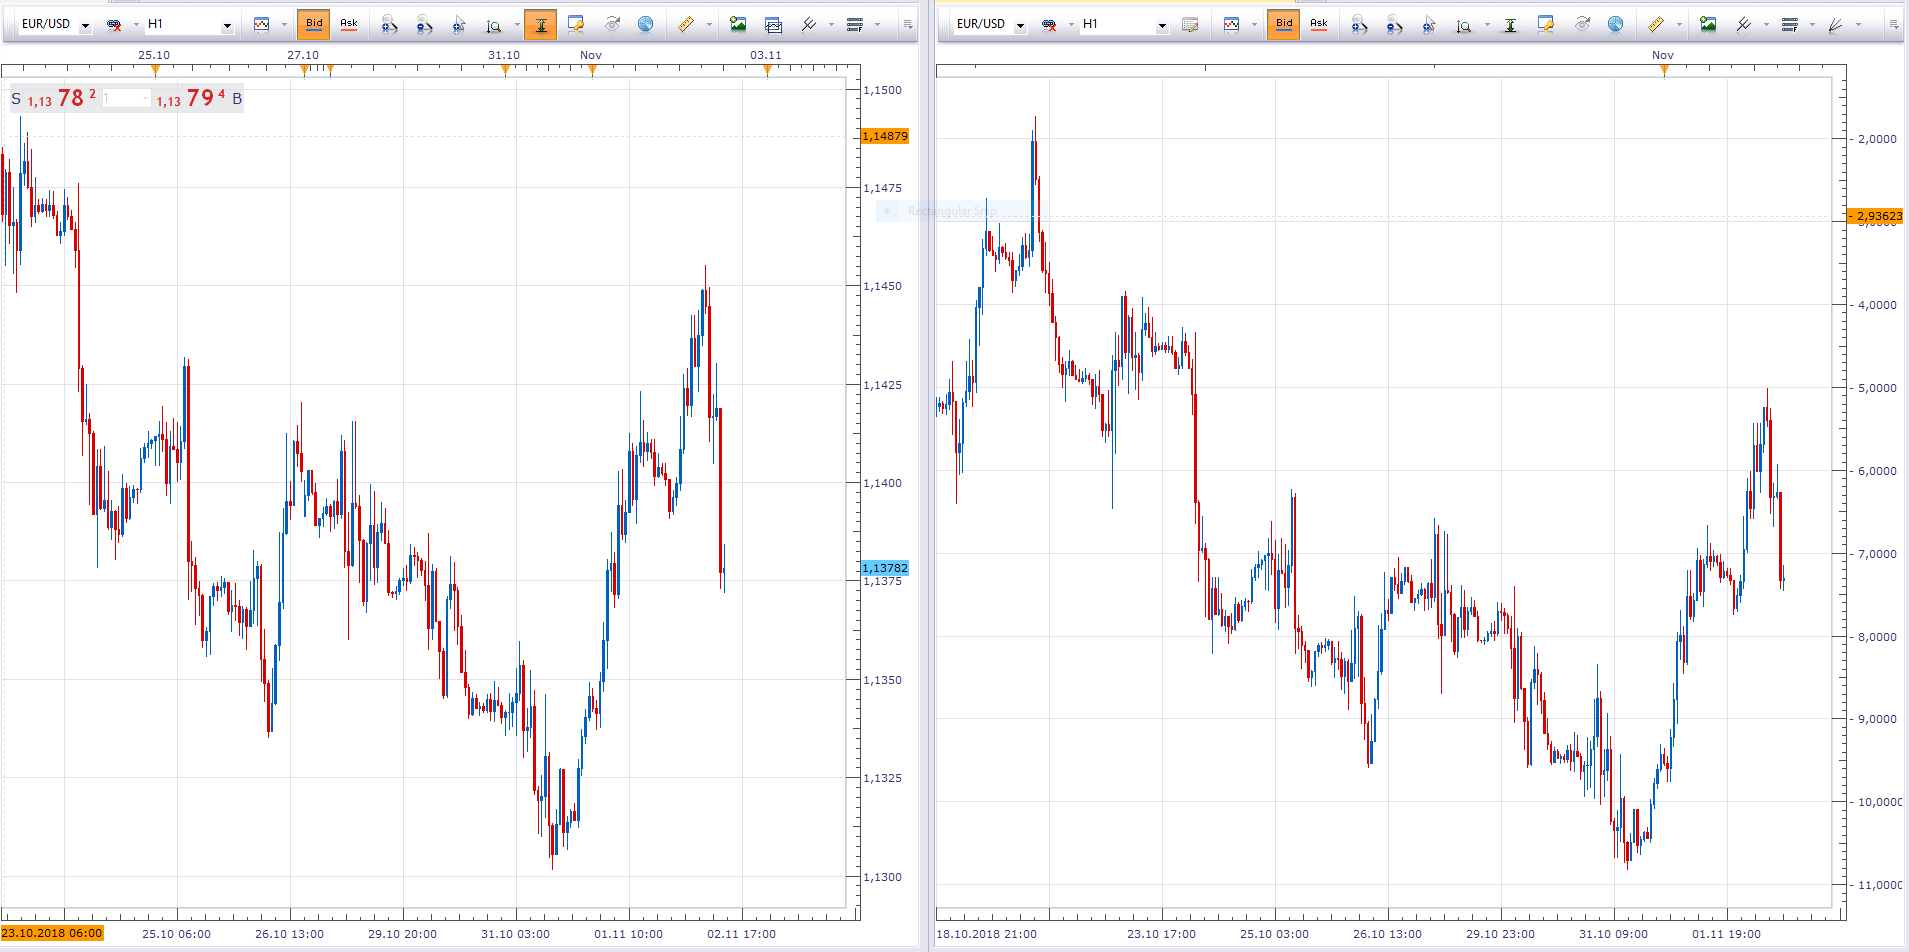Viewport: 1909px width, 952px height.
Task: Toggle eye visibility icon in left chart toolbar
Action: pyautogui.click(x=612, y=24)
